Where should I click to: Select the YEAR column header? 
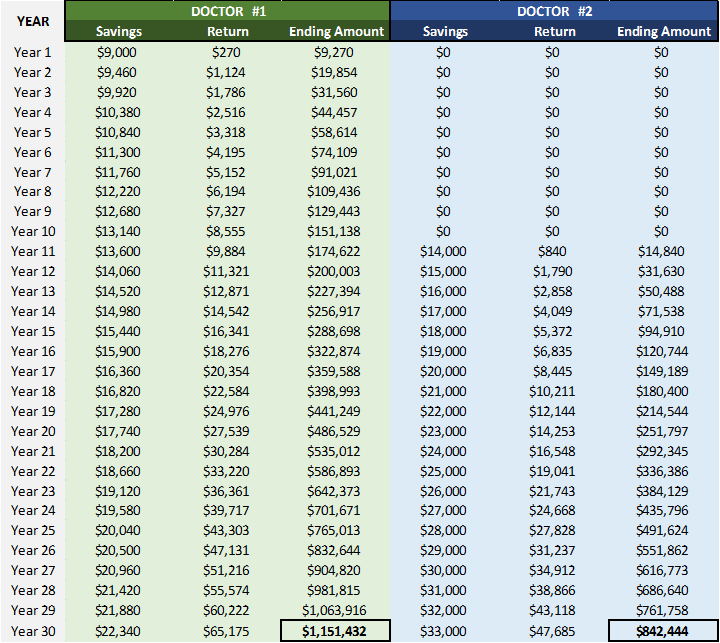point(33,21)
